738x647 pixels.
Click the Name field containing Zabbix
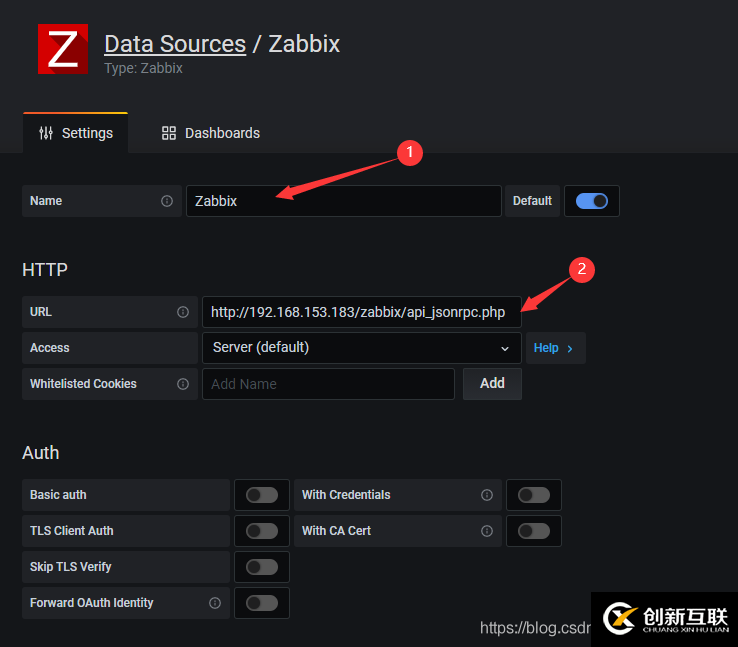344,201
